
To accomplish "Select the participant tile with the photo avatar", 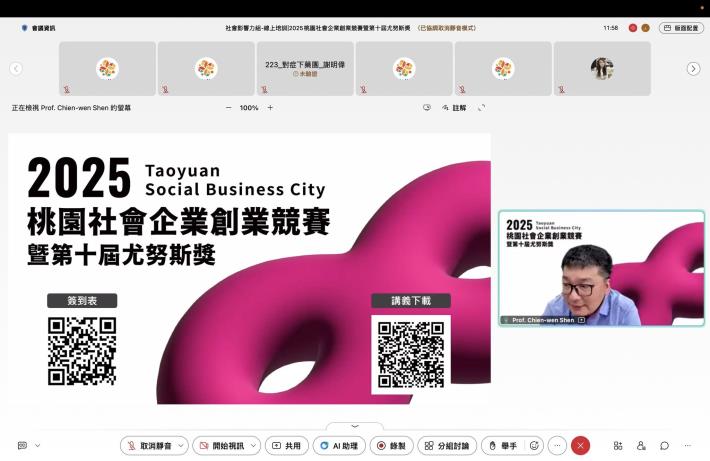I will 602,69.
